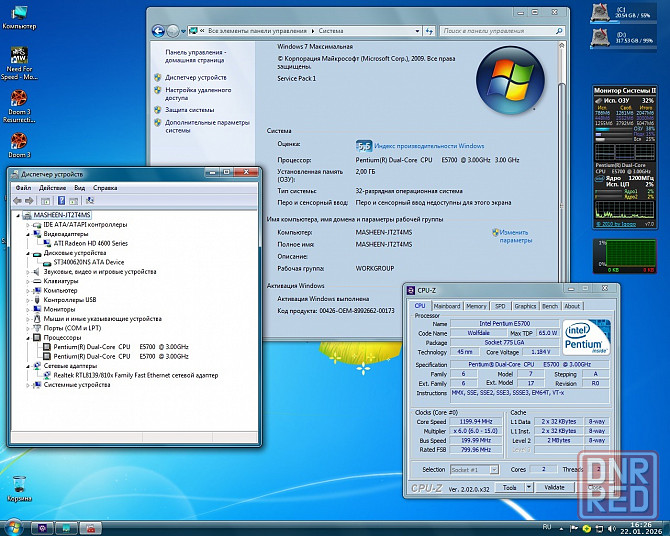This screenshot has width=670, height=536.
Task: Click the Windows Start orb
Action: tap(14, 526)
